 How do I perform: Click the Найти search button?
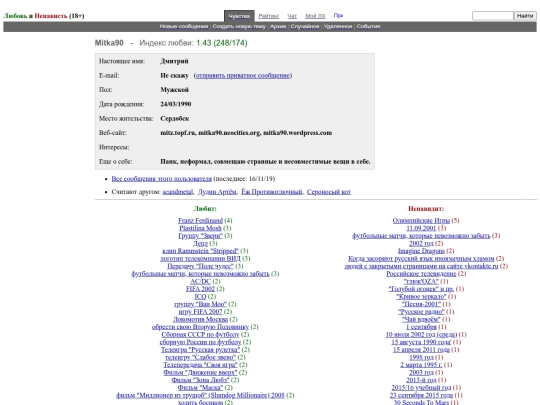[525, 16]
